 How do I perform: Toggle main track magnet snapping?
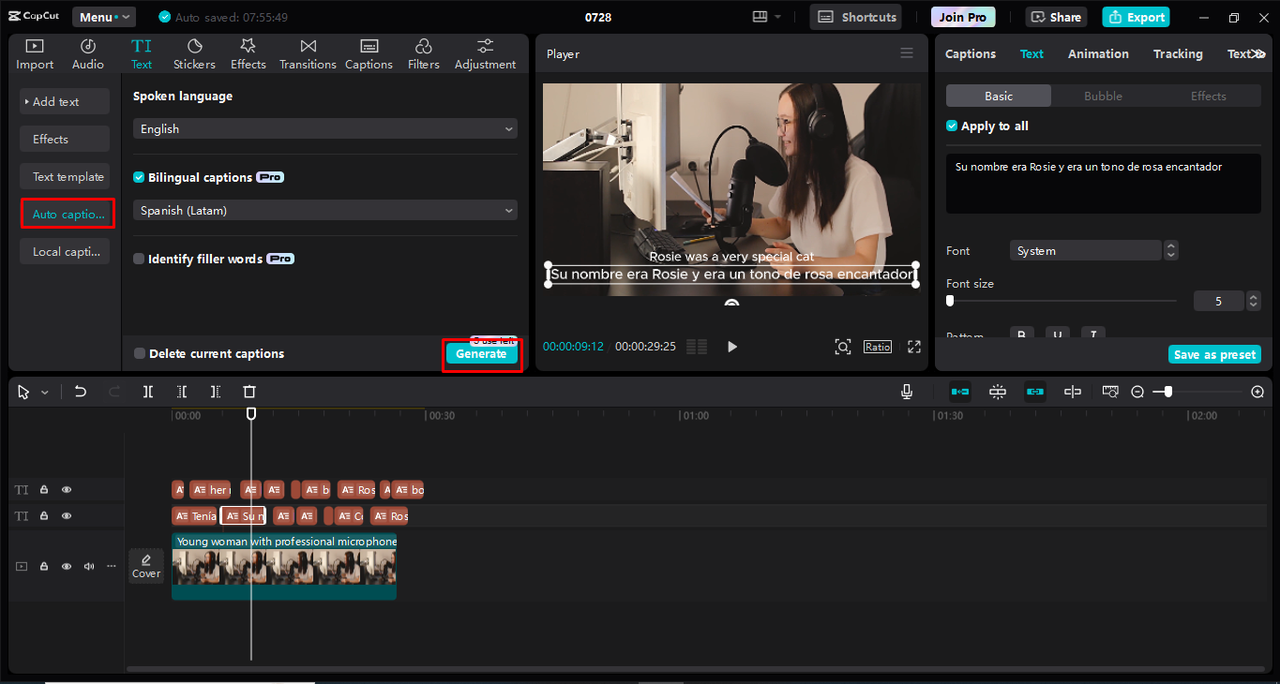pyautogui.click(x=960, y=392)
